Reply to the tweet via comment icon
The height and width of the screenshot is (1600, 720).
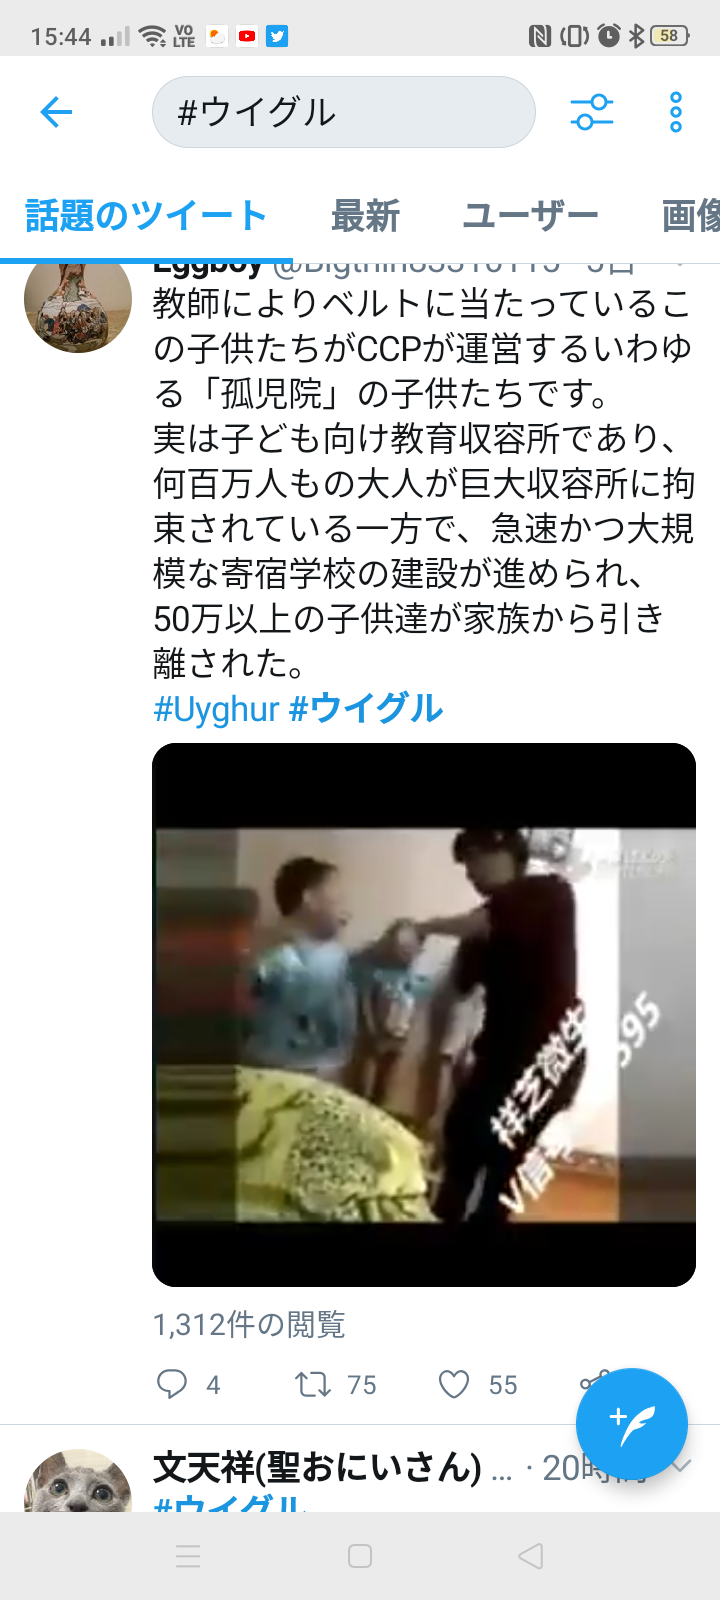tap(172, 1384)
